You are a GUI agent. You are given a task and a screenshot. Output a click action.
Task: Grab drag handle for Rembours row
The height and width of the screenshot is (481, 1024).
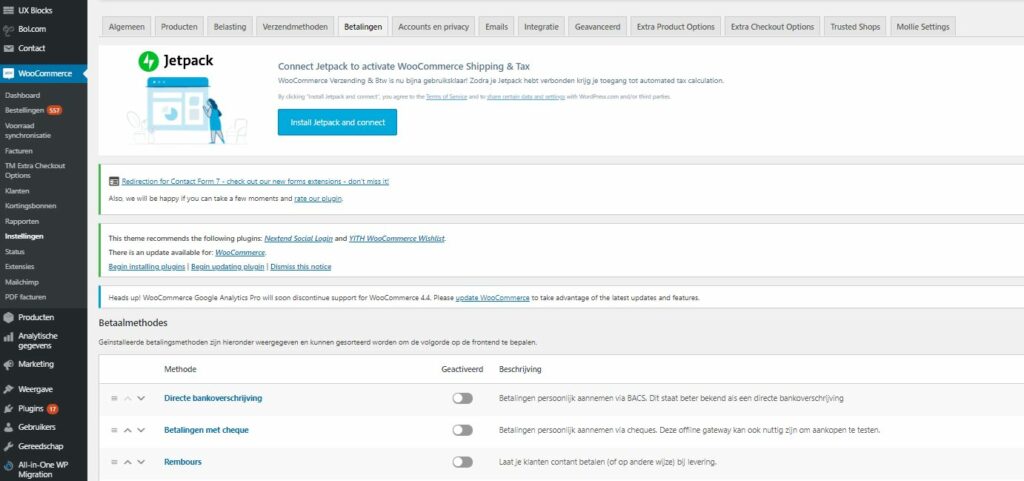pyautogui.click(x=114, y=462)
